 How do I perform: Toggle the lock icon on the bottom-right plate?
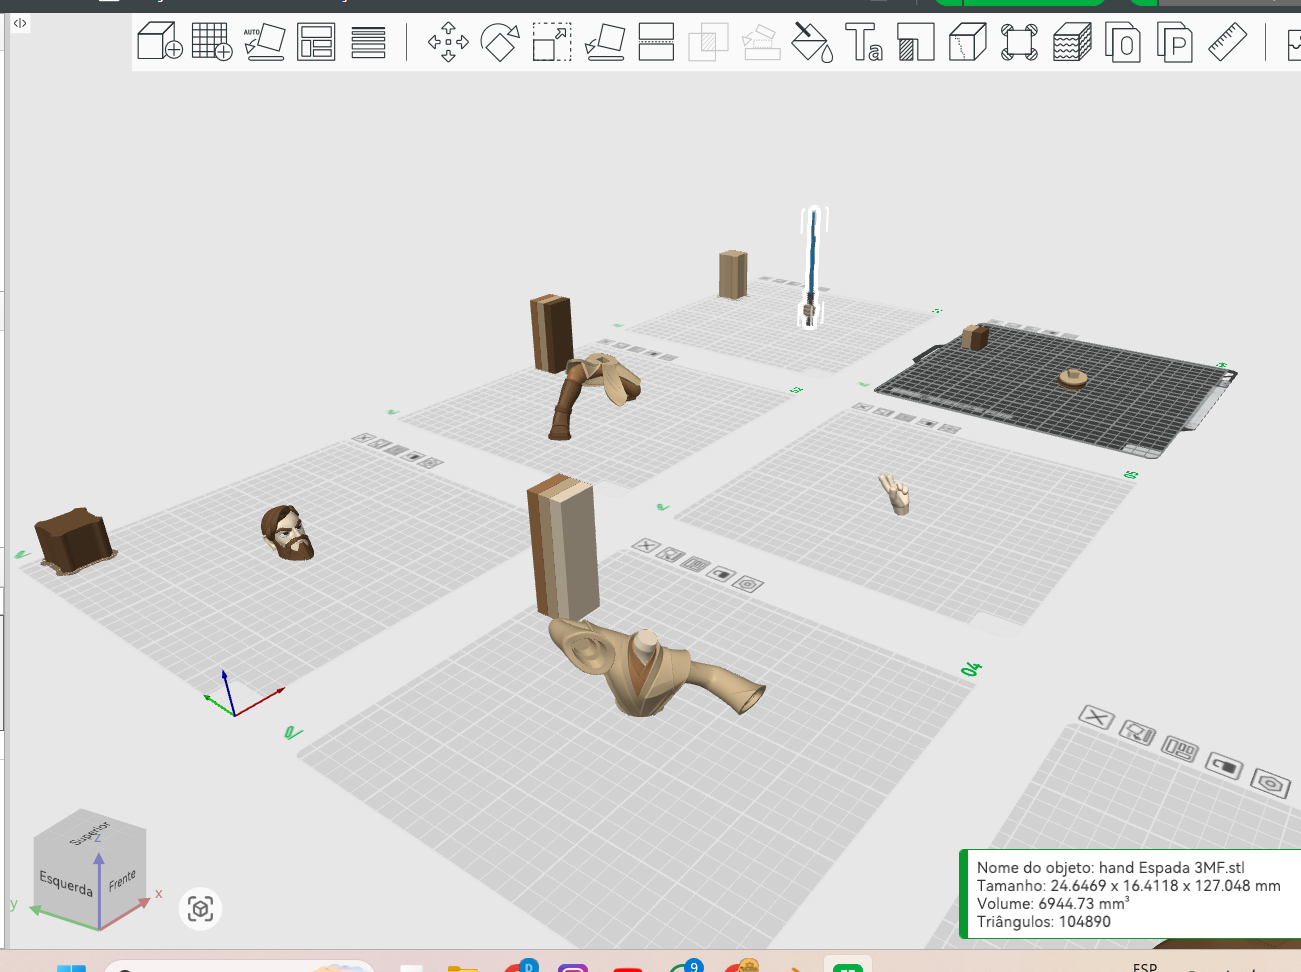1224,766
